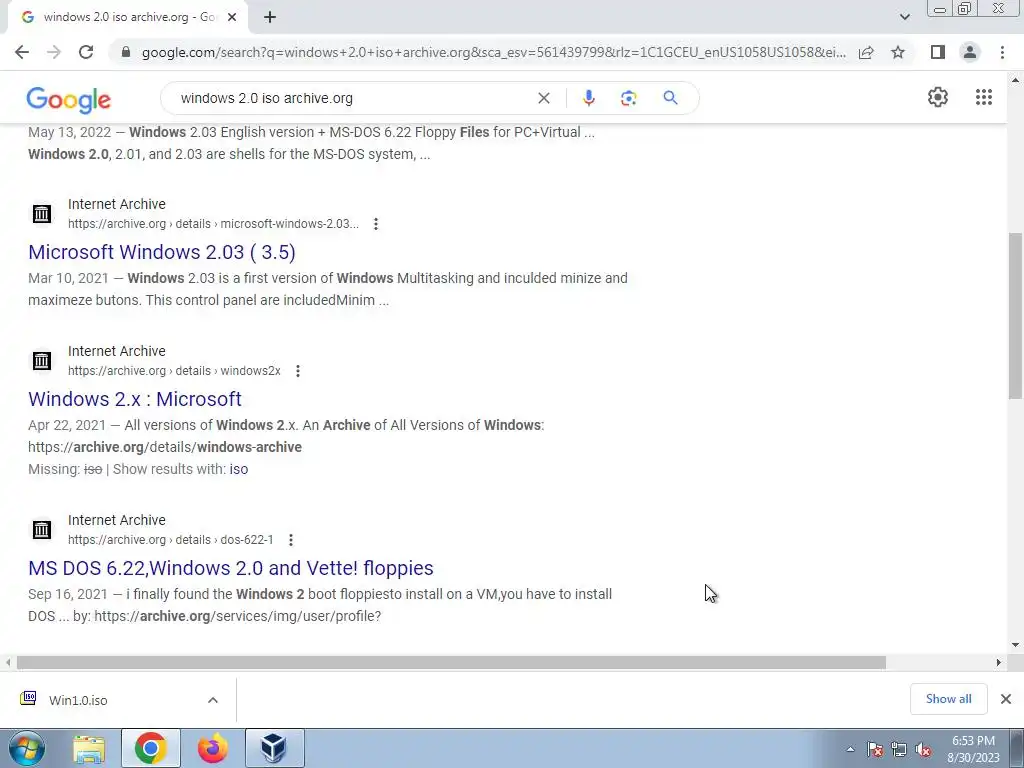Close the 'windows 2.0 iso archive.org' tab
The height and width of the screenshot is (768, 1024).
coord(232,18)
